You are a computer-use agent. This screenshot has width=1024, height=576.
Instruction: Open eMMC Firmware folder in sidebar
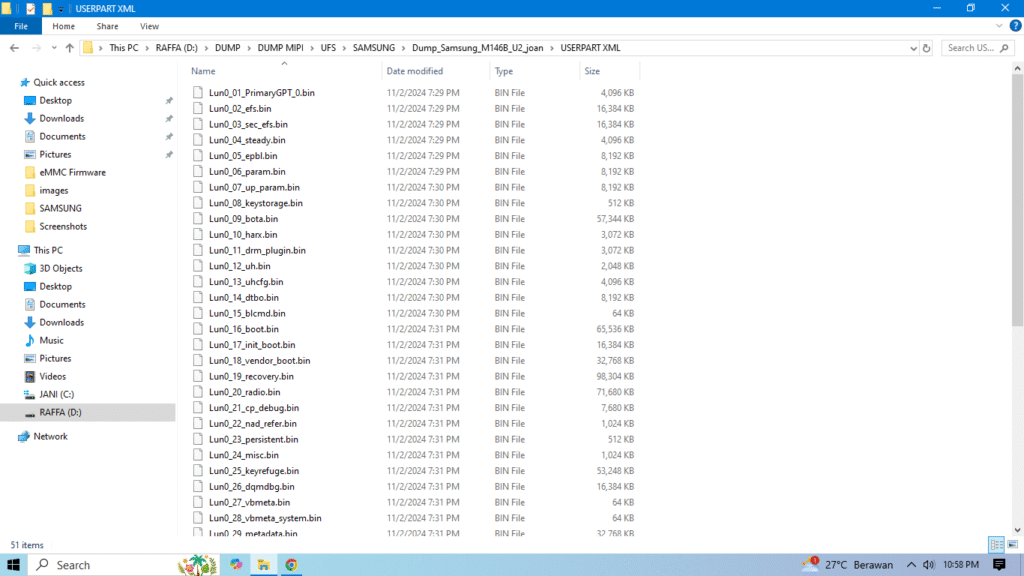pyautogui.click(x=72, y=172)
